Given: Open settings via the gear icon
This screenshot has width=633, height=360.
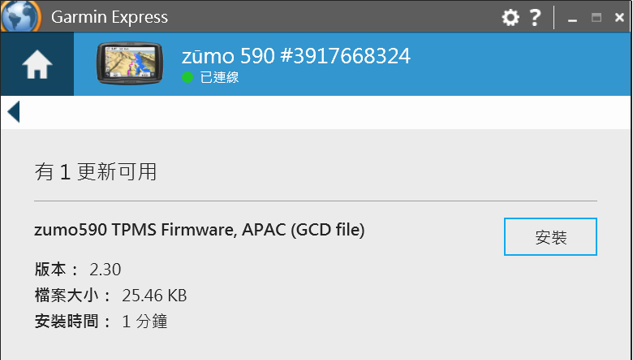Looking at the screenshot, I should tap(511, 17).
